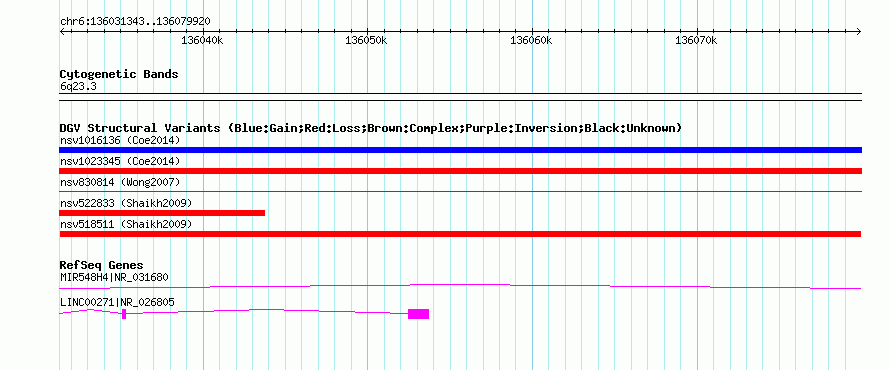Image resolution: width=890 pixels, height=370 pixels.
Task: Click the large magenta LINC00271 exon block
Action: click(x=418, y=314)
